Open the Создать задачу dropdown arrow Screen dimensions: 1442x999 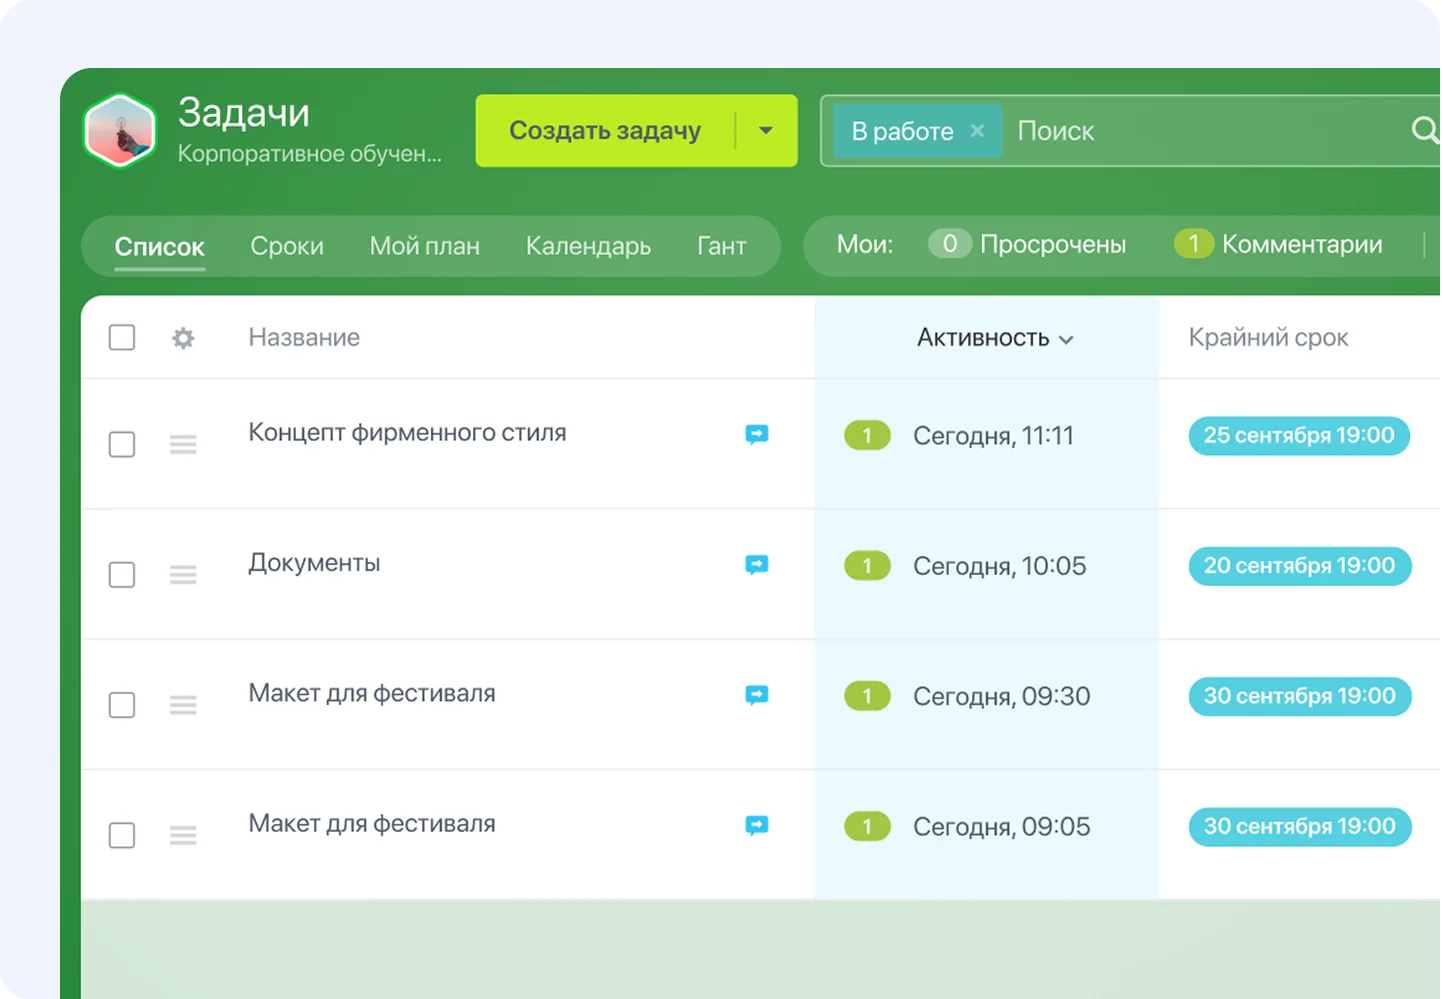(766, 131)
